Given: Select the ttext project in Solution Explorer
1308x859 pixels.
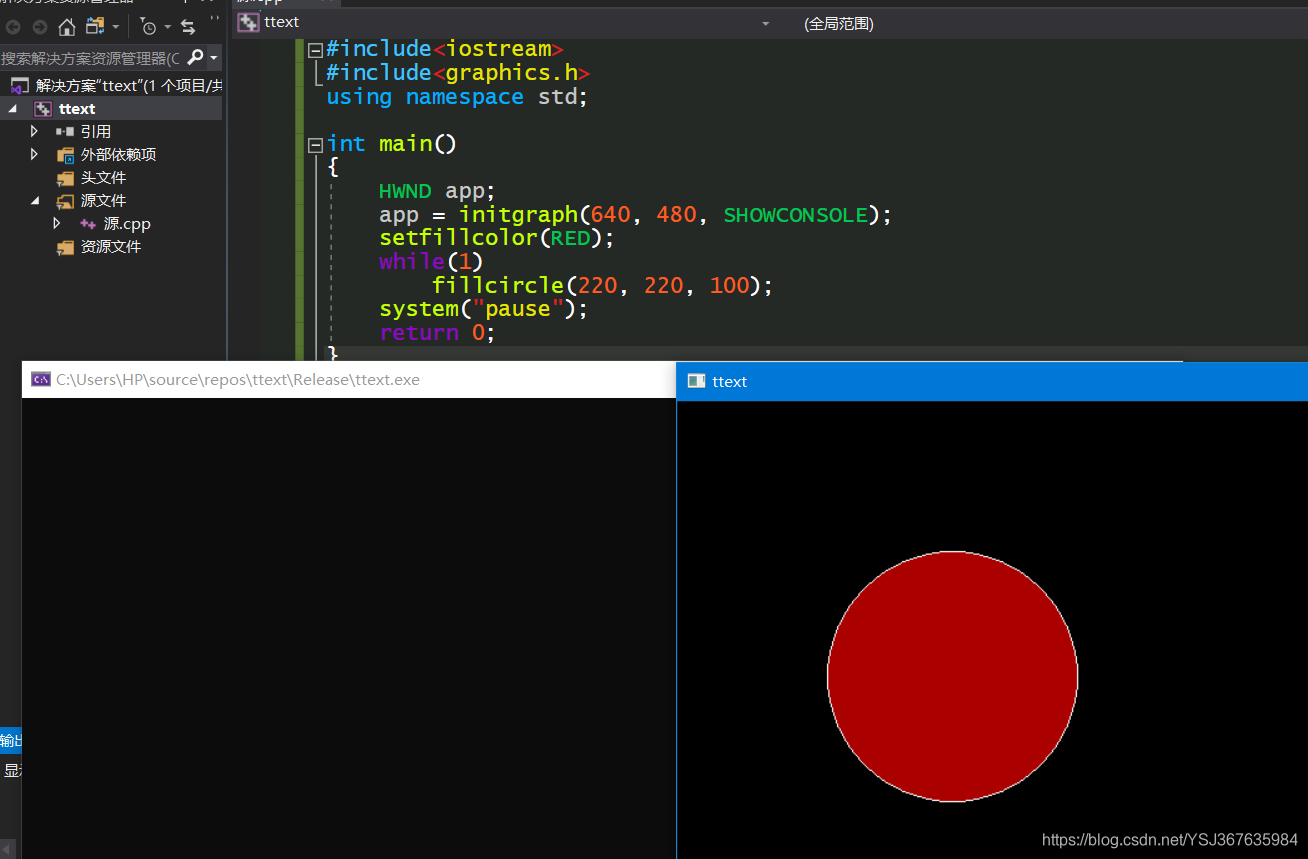Looking at the screenshot, I should pyautogui.click(x=77, y=109).
